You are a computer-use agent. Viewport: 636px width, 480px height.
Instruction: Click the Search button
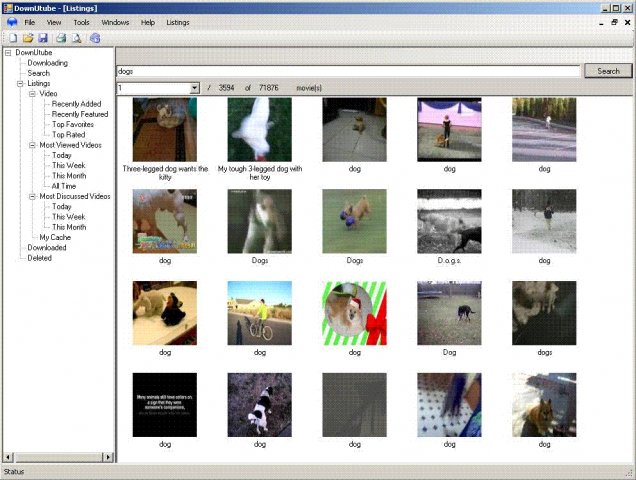pyautogui.click(x=608, y=71)
